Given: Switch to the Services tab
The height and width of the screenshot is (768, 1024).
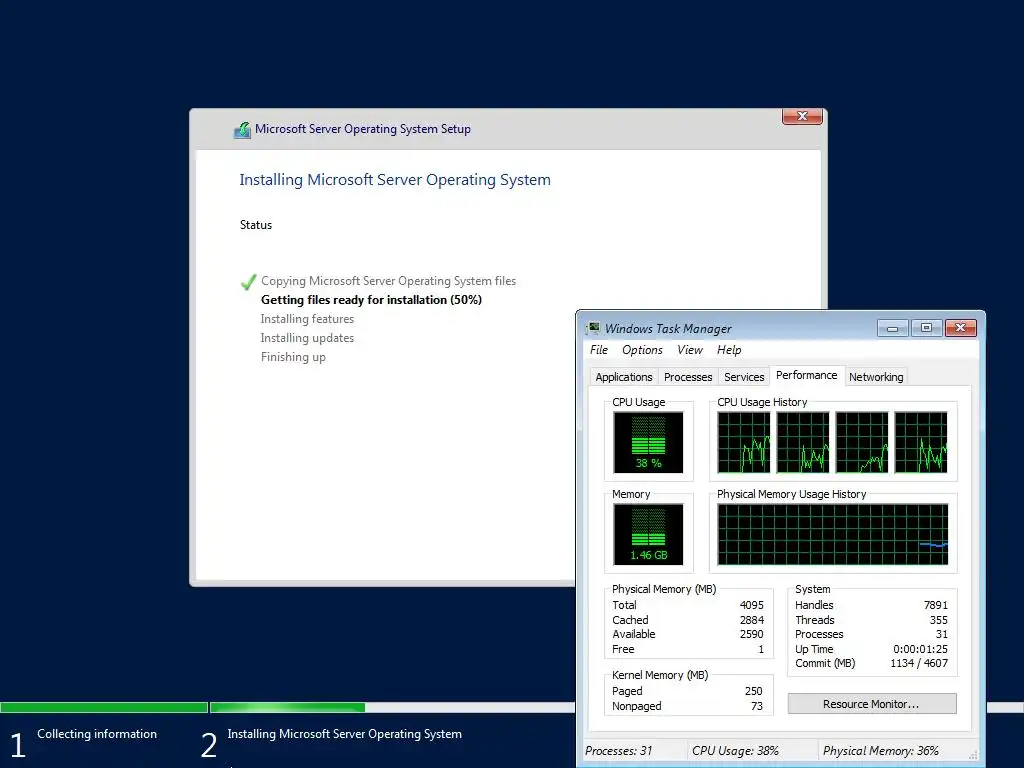Looking at the screenshot, I should (x=744, y=377).
